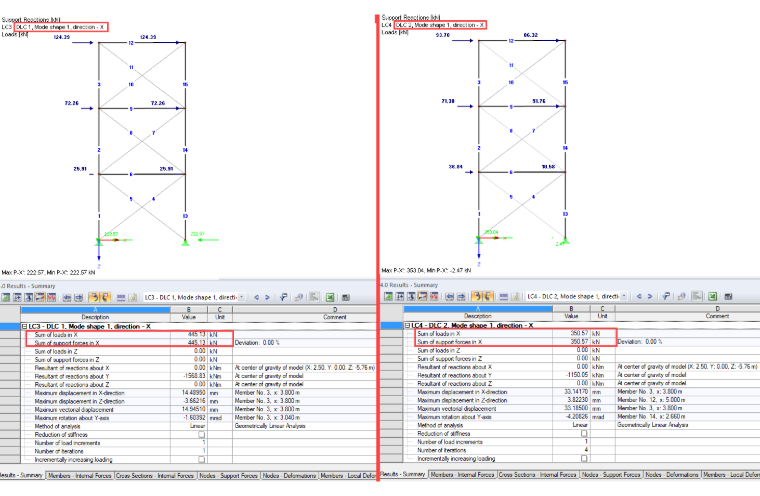Click boxed left-arrow icon in LC4 results toolbar
Screen dimensions: 760x496
coord(450,296)
